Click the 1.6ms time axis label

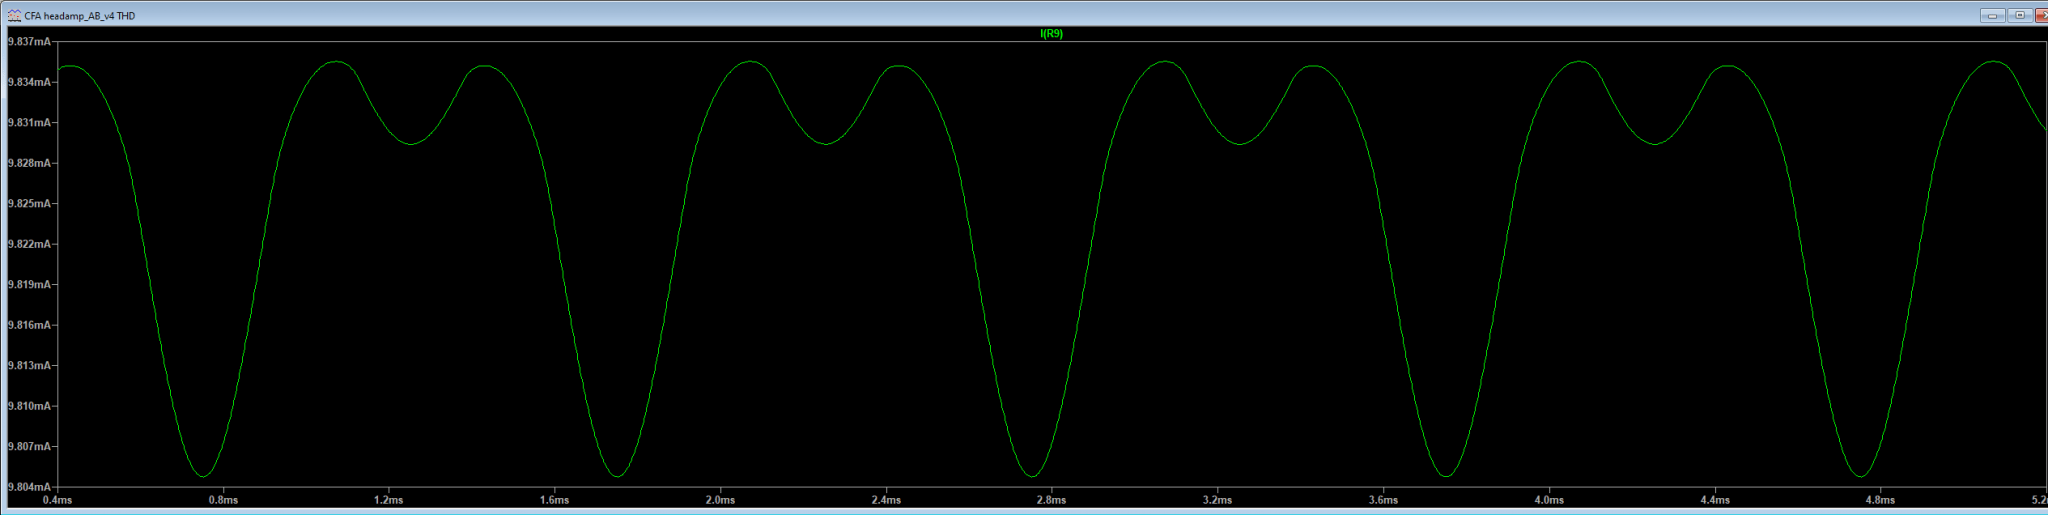coord(555,500)
